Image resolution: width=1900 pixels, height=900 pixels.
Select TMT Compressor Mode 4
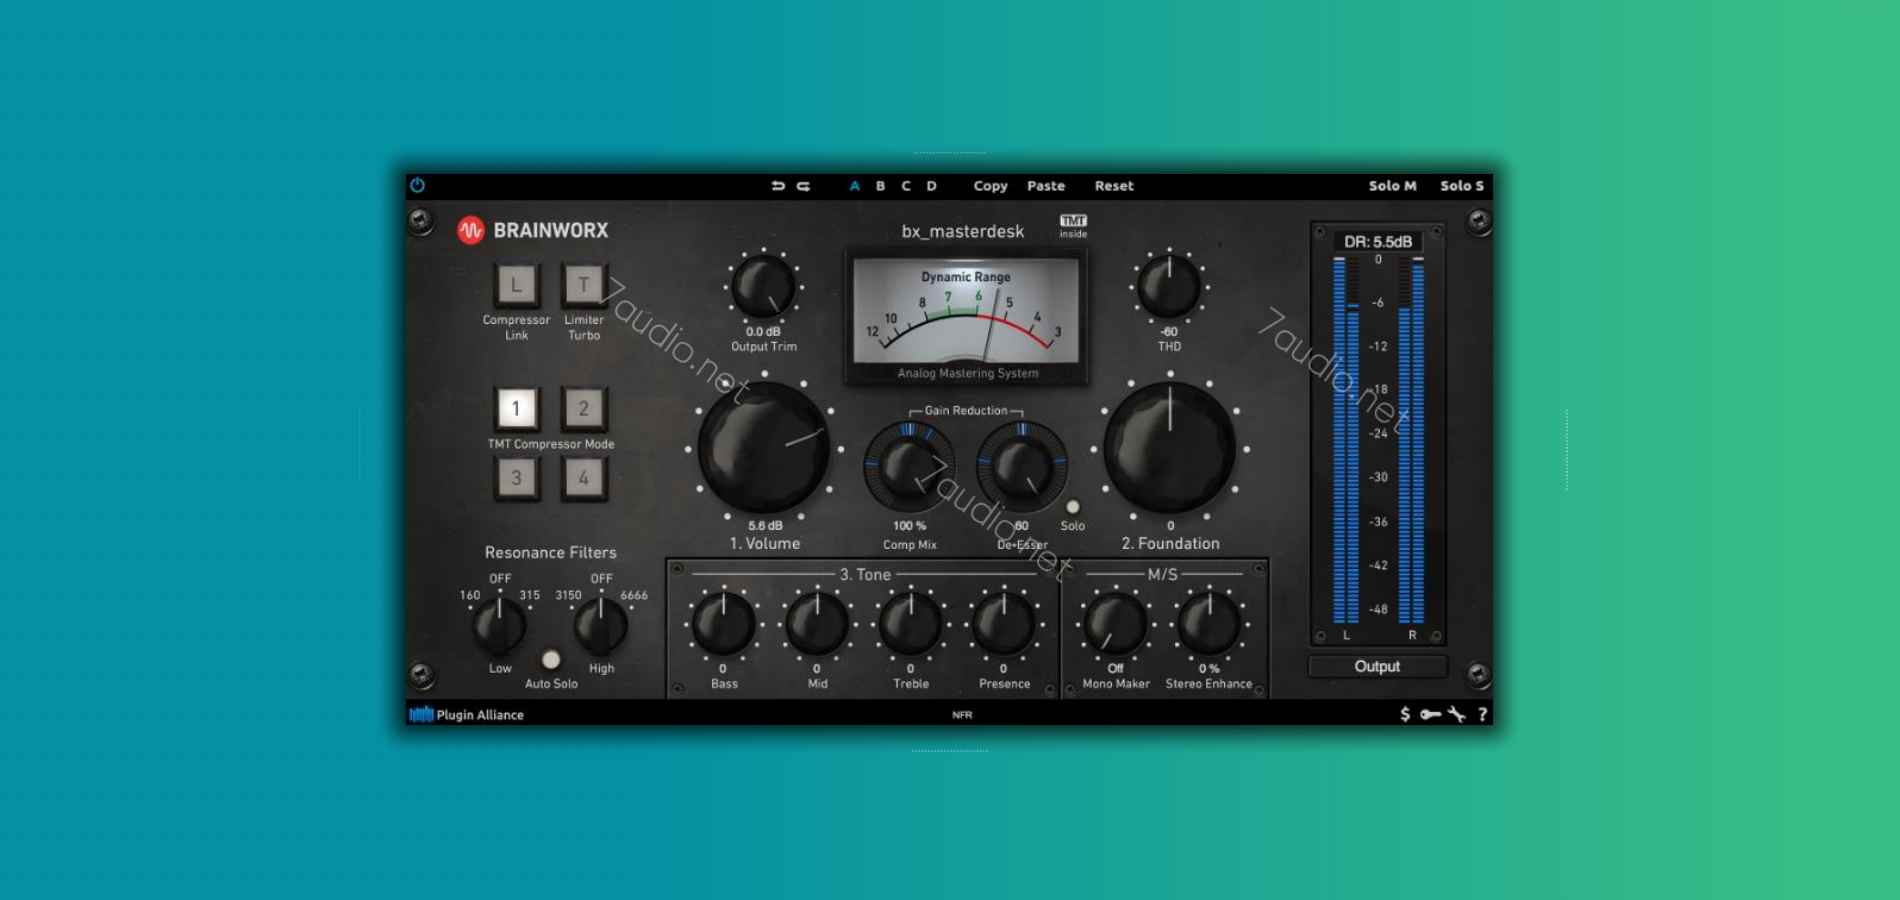[x=584, y=478]
